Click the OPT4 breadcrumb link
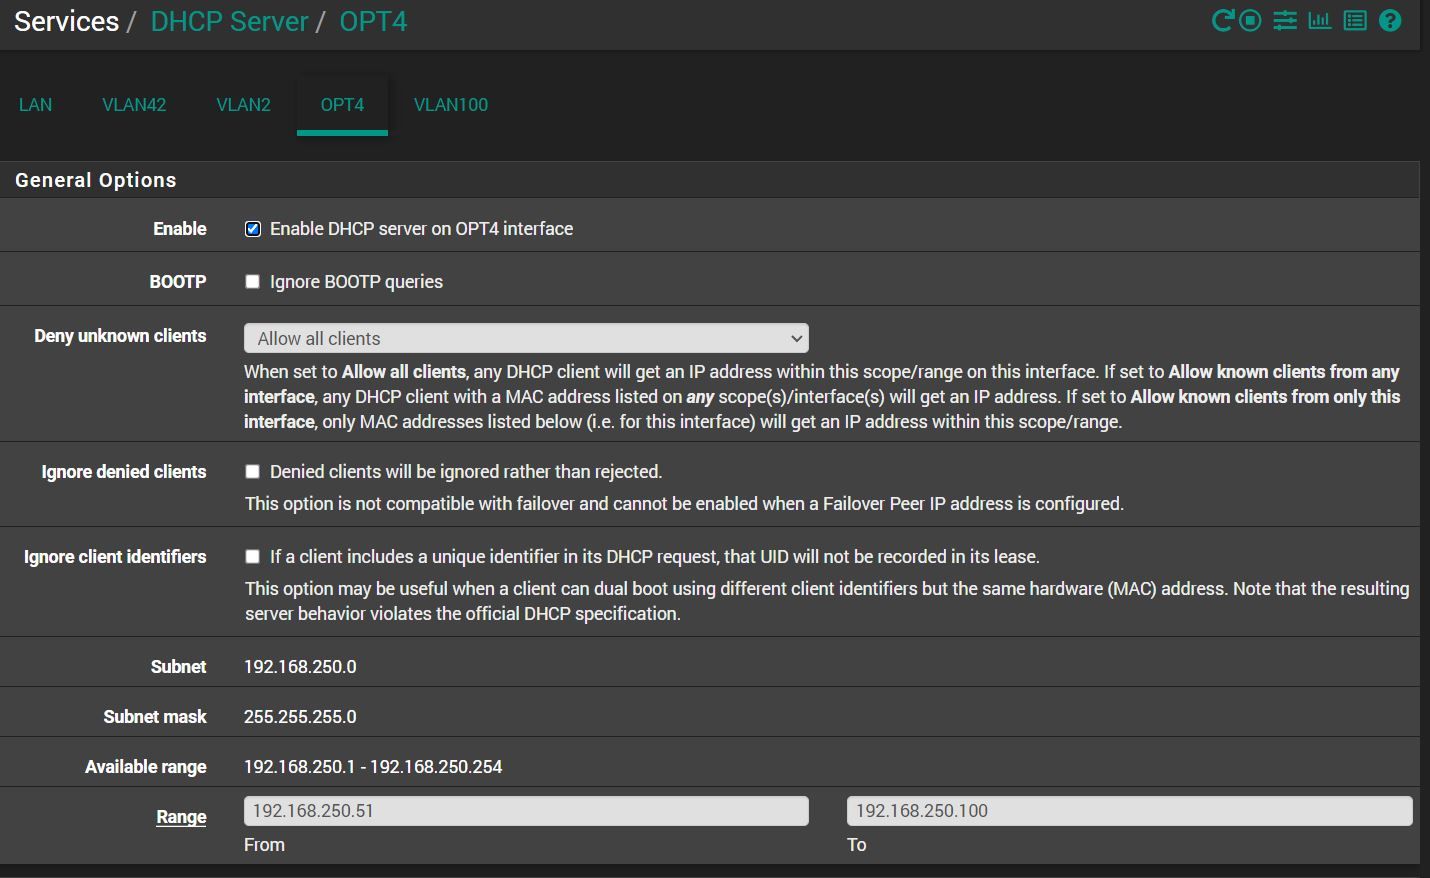This screenshot has height=878, width=1430. [x=373, y=21]
